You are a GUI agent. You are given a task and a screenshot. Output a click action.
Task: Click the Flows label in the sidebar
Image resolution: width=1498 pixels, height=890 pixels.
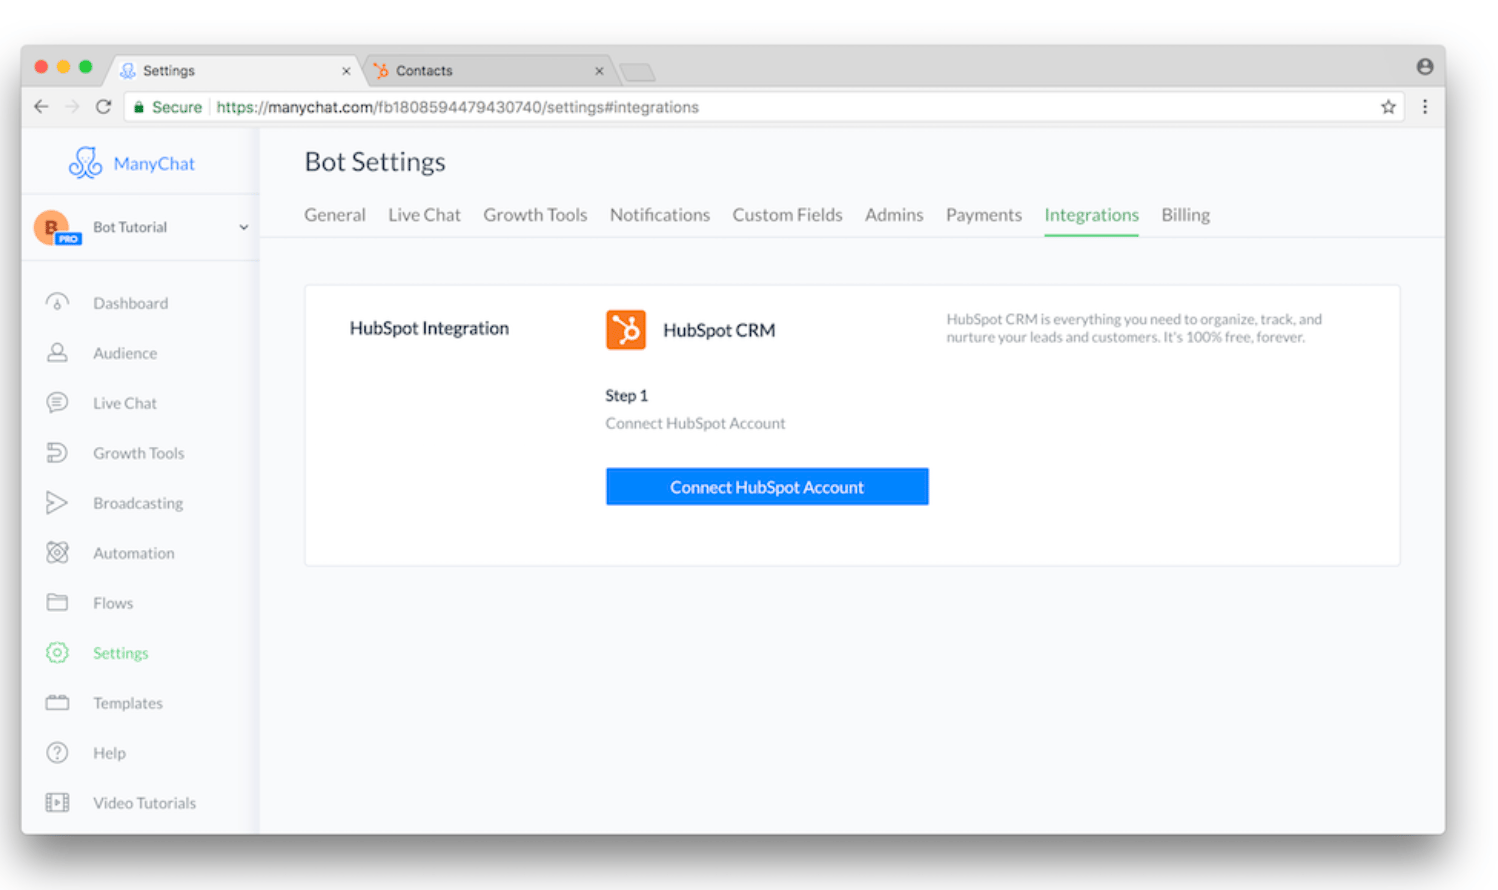[113, 603]
